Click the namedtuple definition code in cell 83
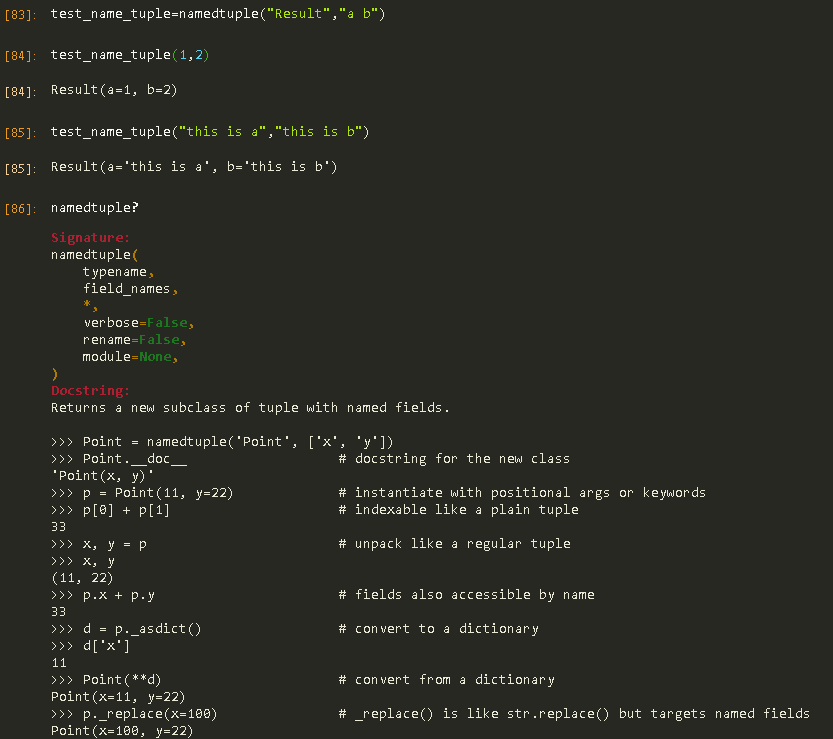The image size is (833, 739). [x=218, y=14]
